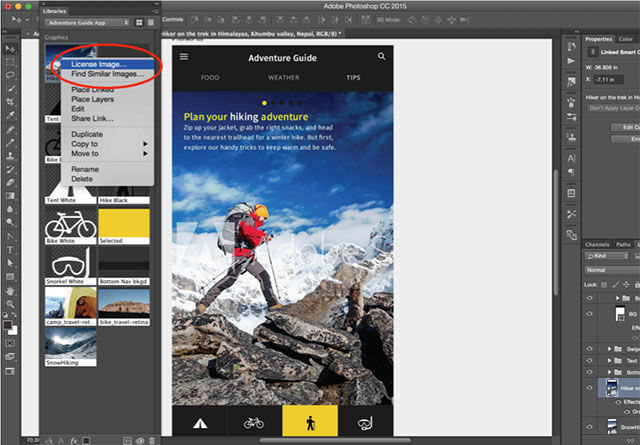Choose Share Link menu item

pos(107,118)
